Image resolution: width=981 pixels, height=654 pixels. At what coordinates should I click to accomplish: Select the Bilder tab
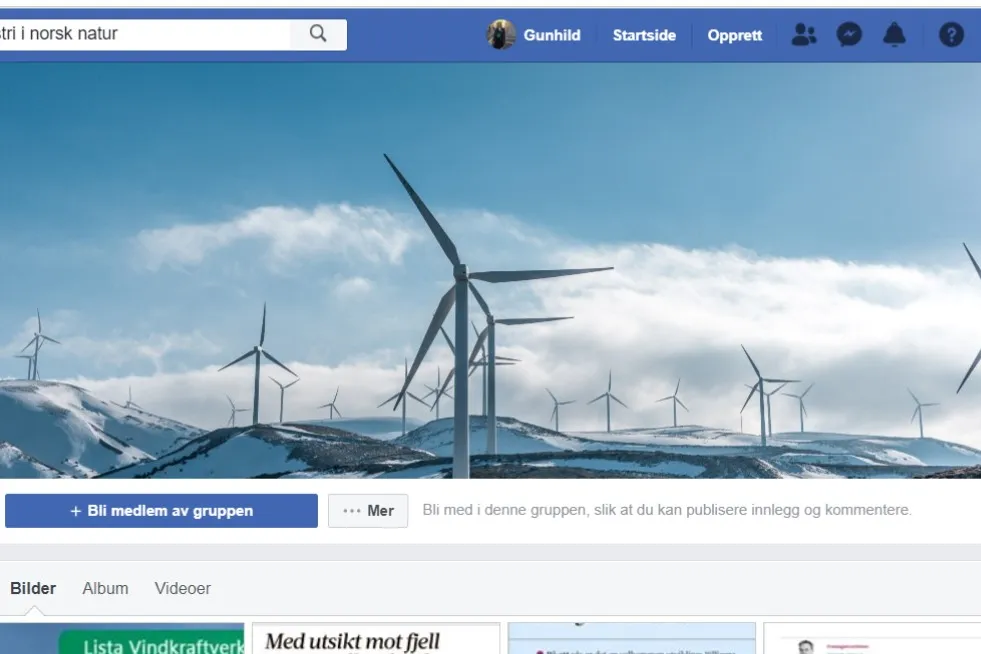[33, 588]
